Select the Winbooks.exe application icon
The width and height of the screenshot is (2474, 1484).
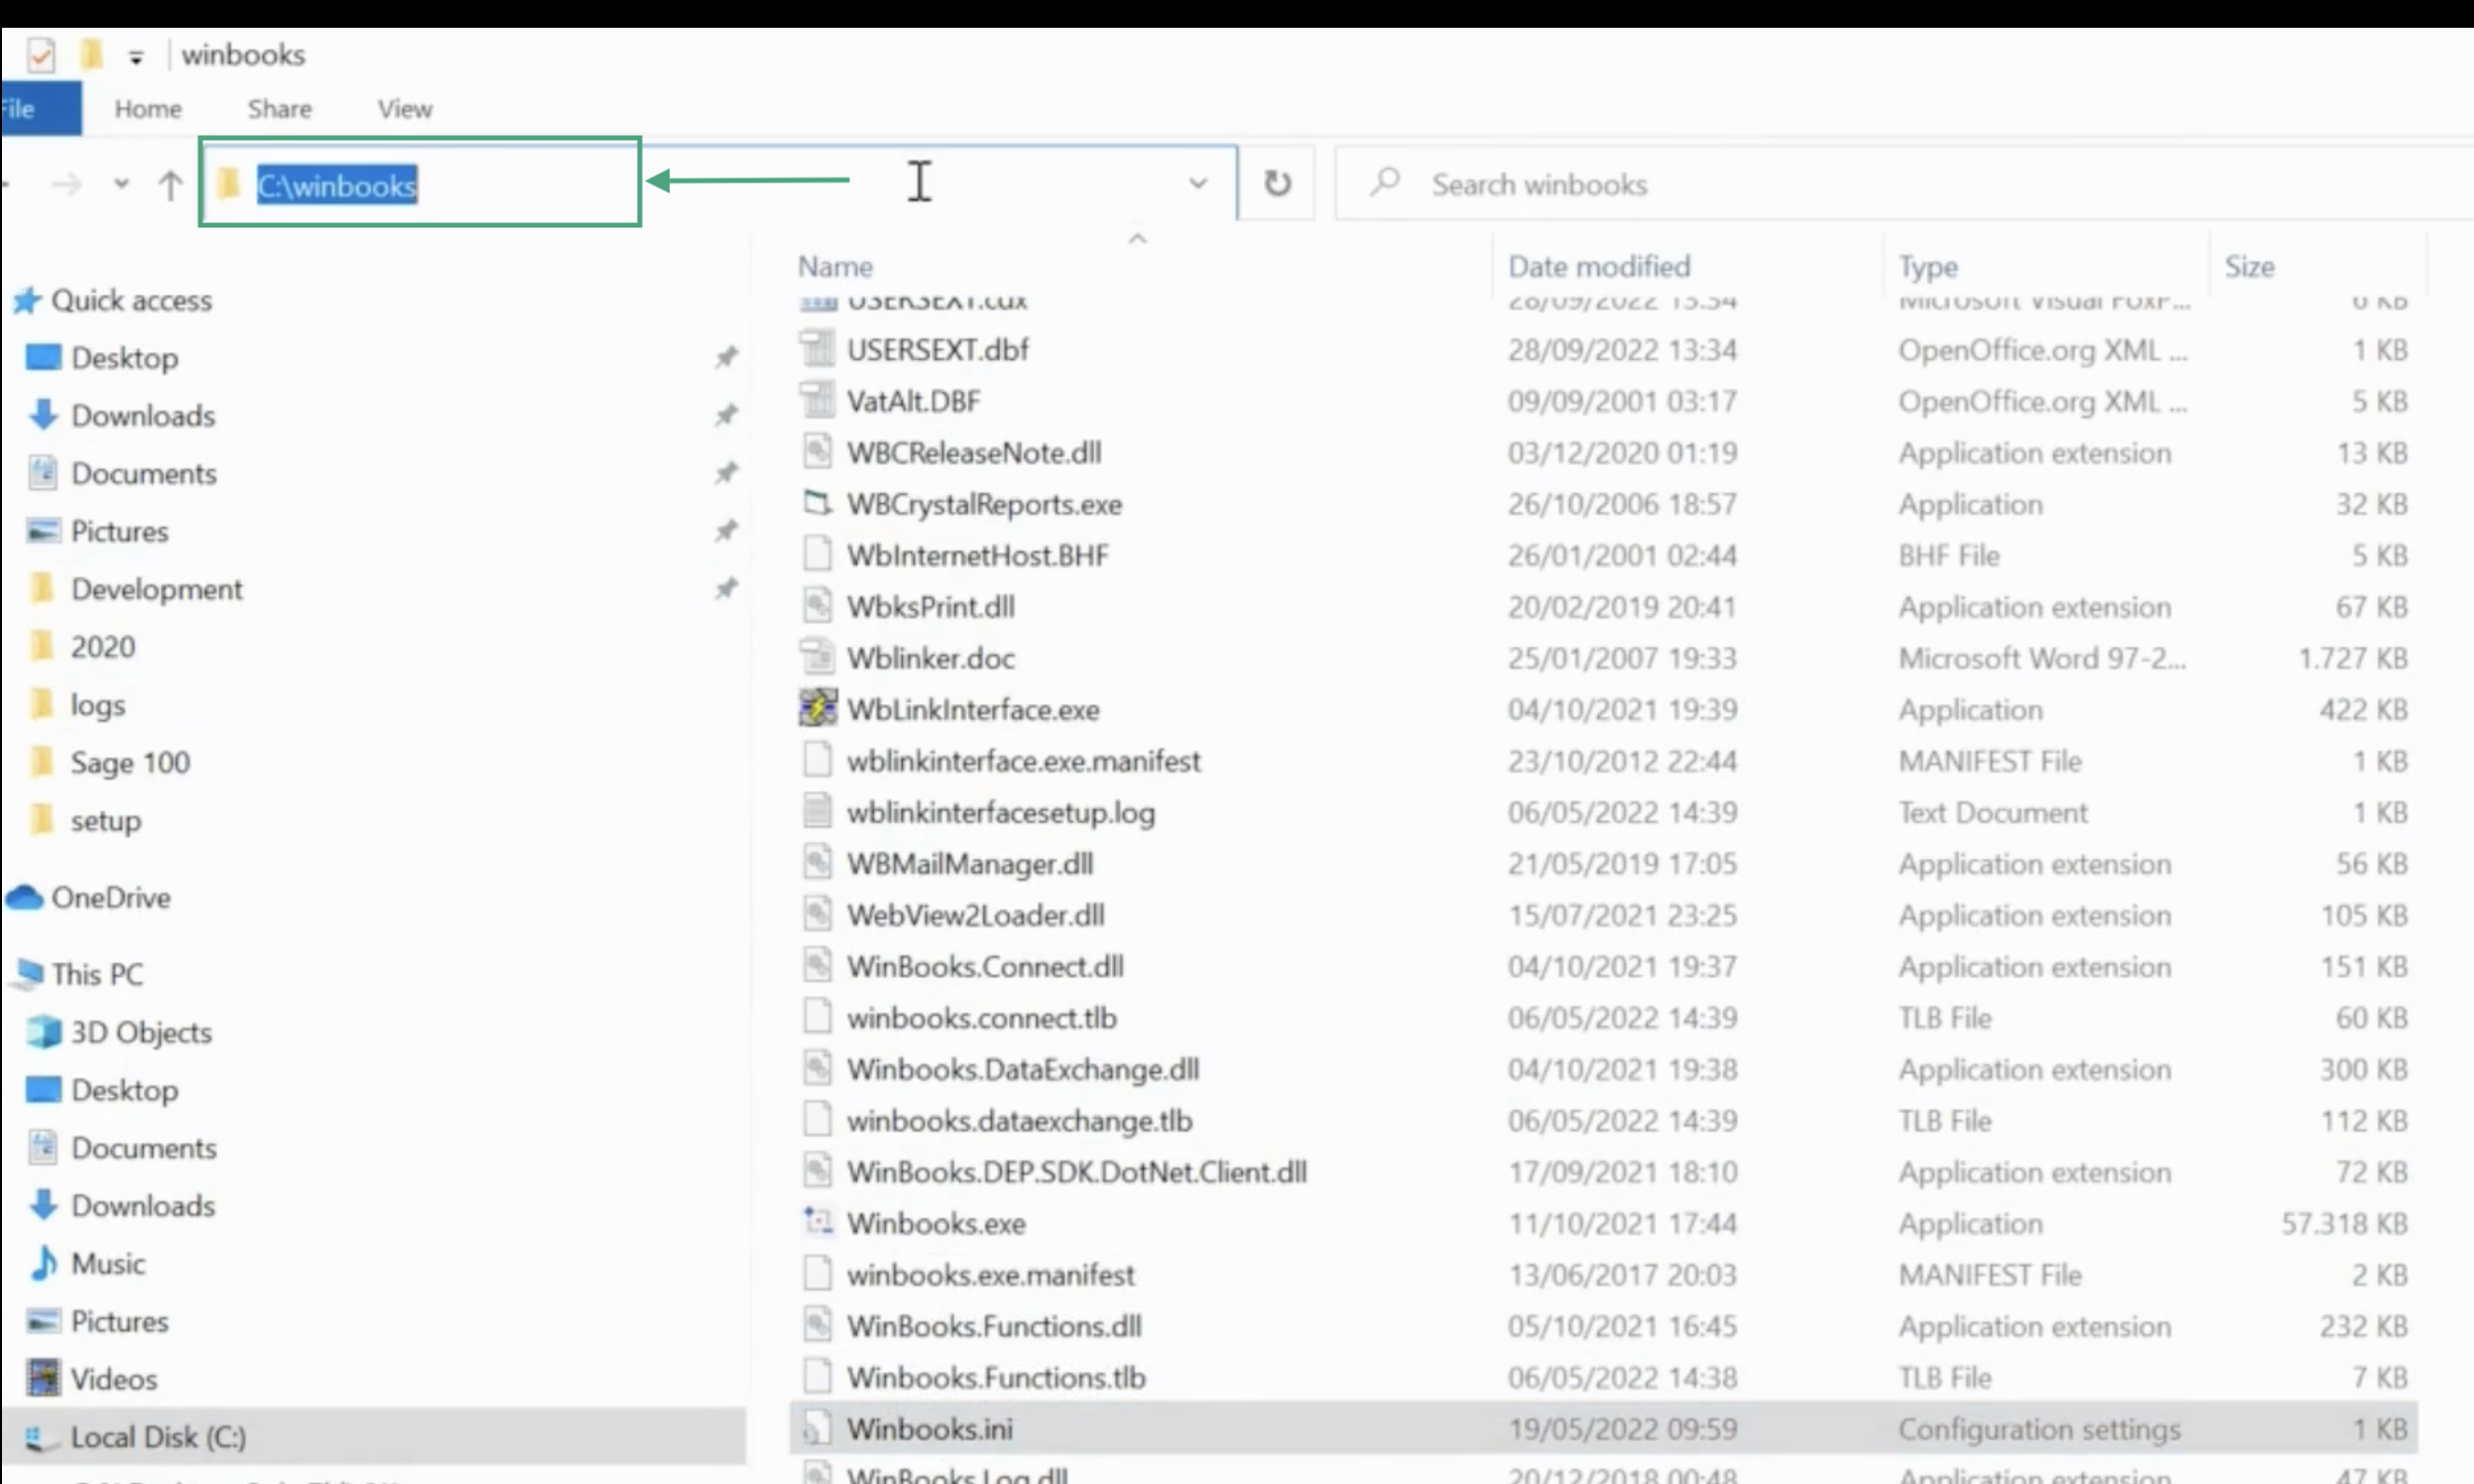[x=817, y=1222]
